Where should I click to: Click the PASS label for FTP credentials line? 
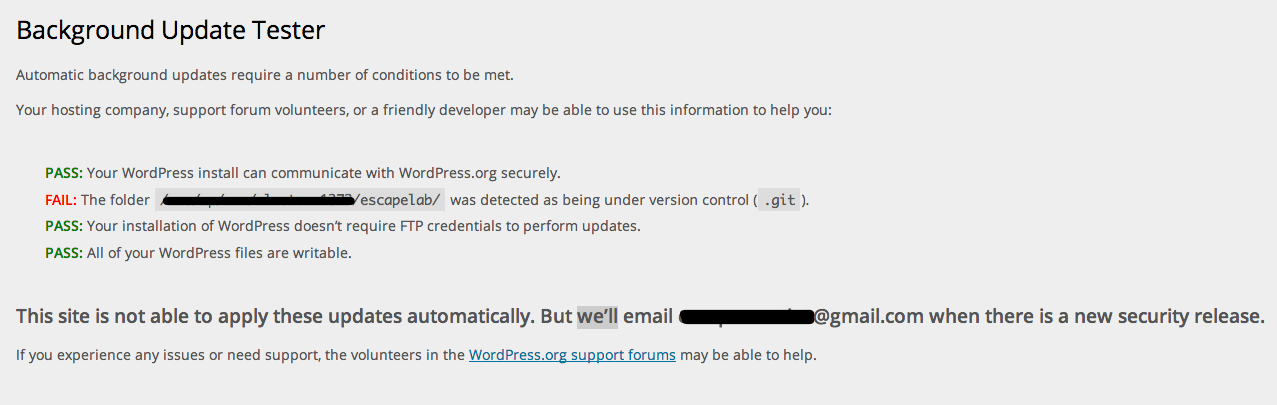click(x=64, y=226)
